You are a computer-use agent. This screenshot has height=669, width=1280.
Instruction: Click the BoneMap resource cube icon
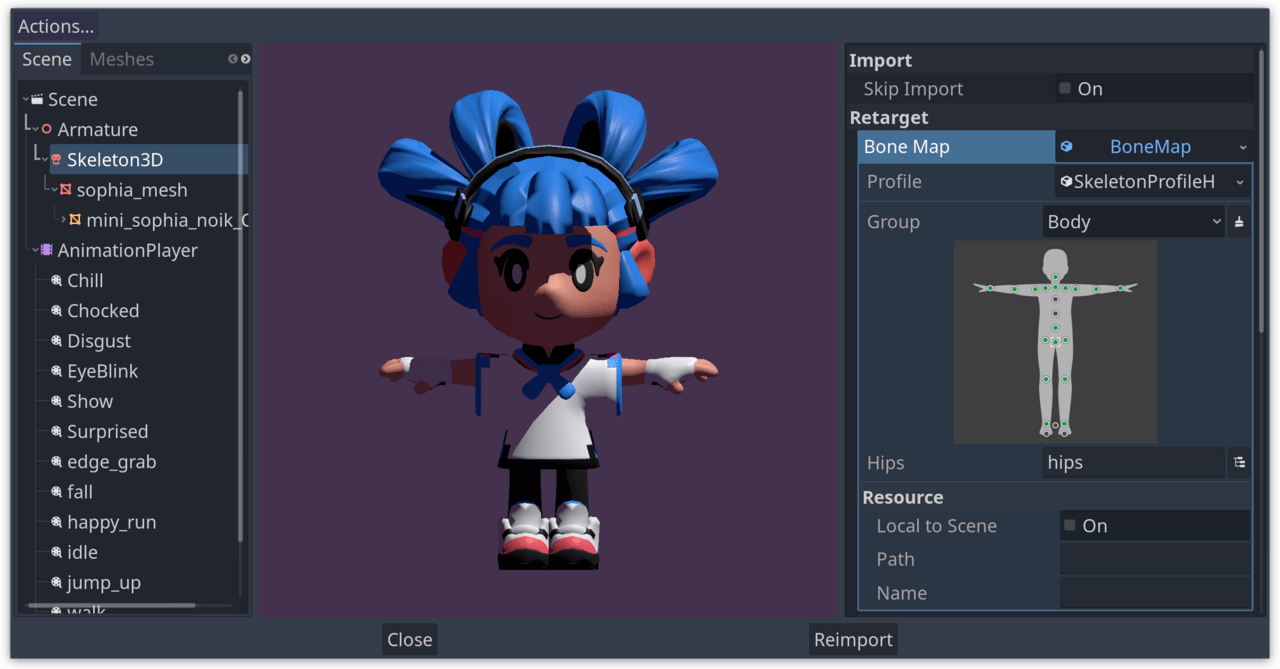(1067, 147)
